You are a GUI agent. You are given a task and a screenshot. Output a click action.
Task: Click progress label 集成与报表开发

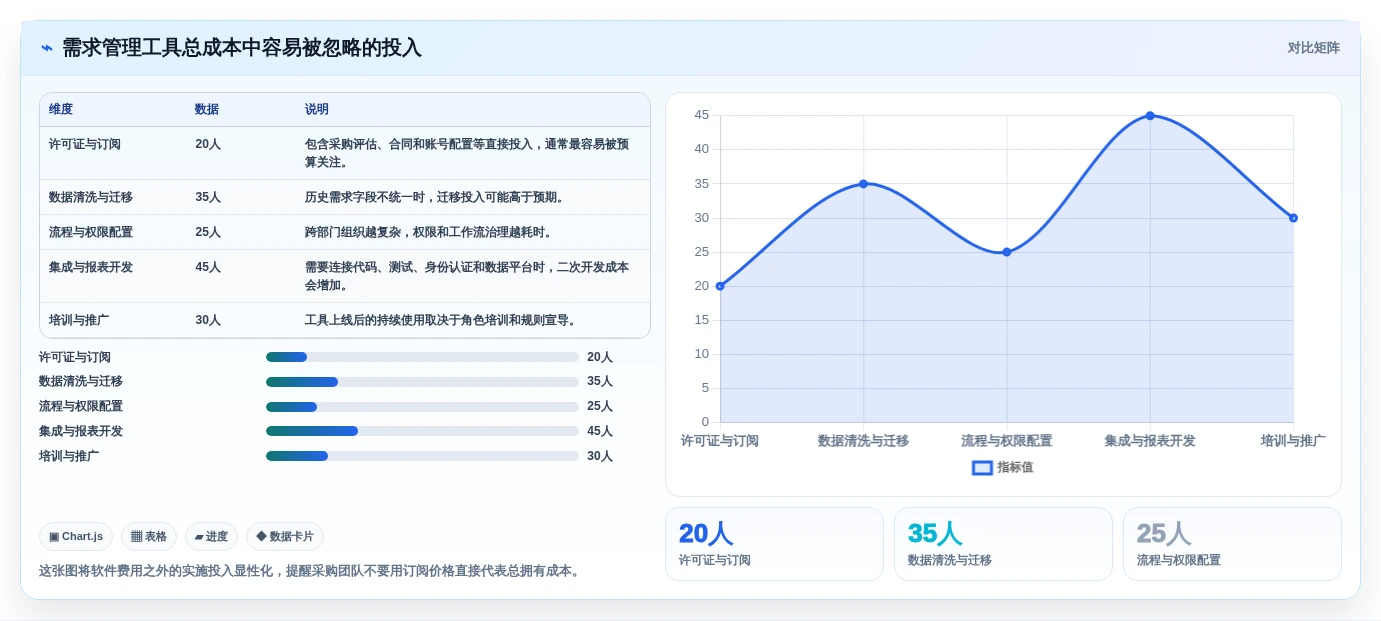(x=81, y=431)
